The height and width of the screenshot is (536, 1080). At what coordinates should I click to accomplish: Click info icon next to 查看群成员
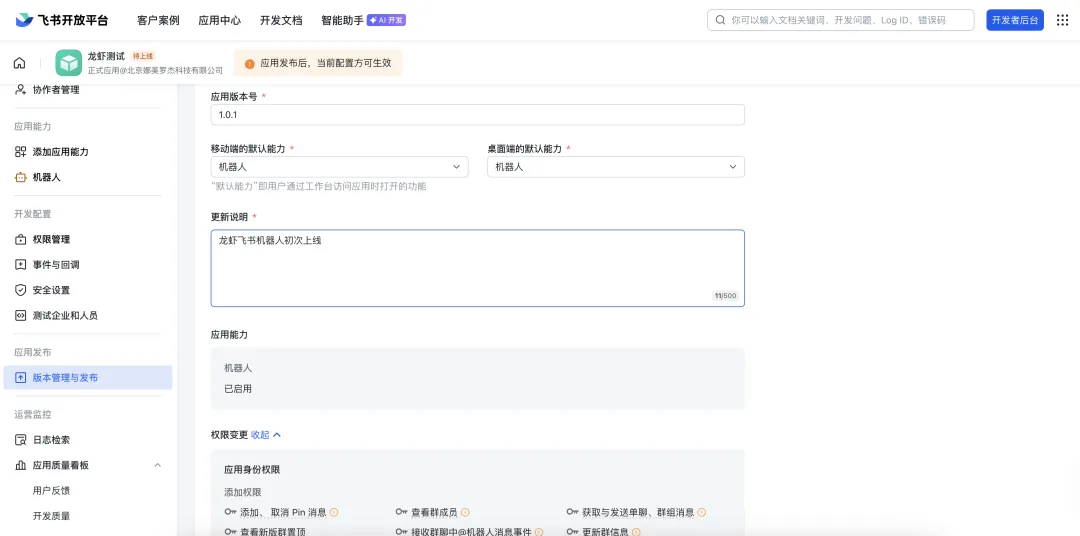point(465,512)
